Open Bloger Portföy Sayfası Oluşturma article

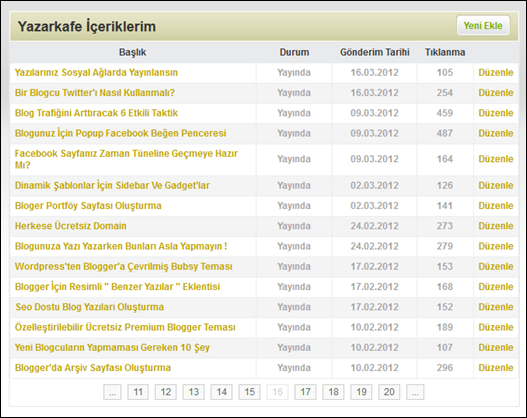click(x=88, y=206)
